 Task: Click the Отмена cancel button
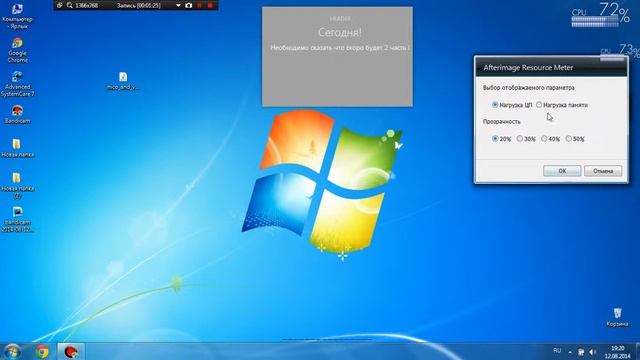pyautogui.click(x=603, y=171)
